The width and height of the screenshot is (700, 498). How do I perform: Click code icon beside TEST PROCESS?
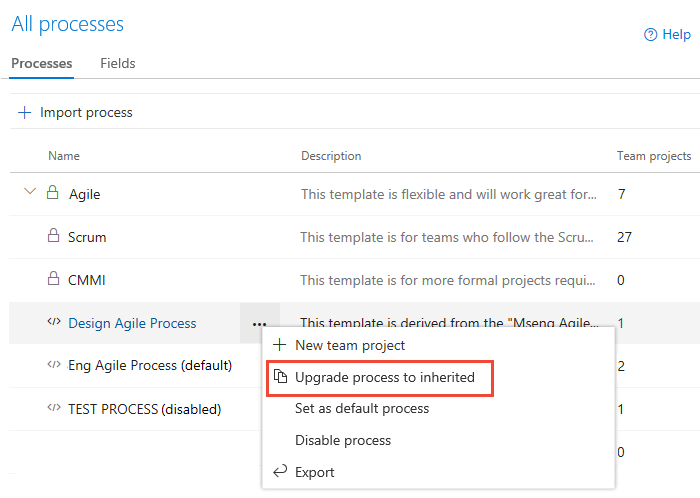coord(54,408)
